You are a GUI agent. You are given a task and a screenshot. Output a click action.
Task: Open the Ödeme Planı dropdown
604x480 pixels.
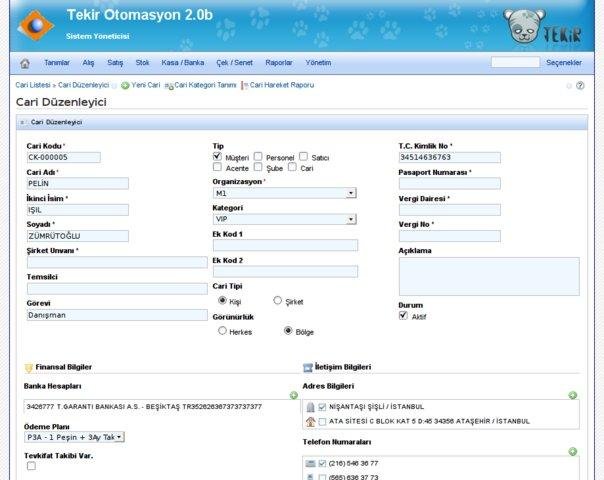[74, 437]
